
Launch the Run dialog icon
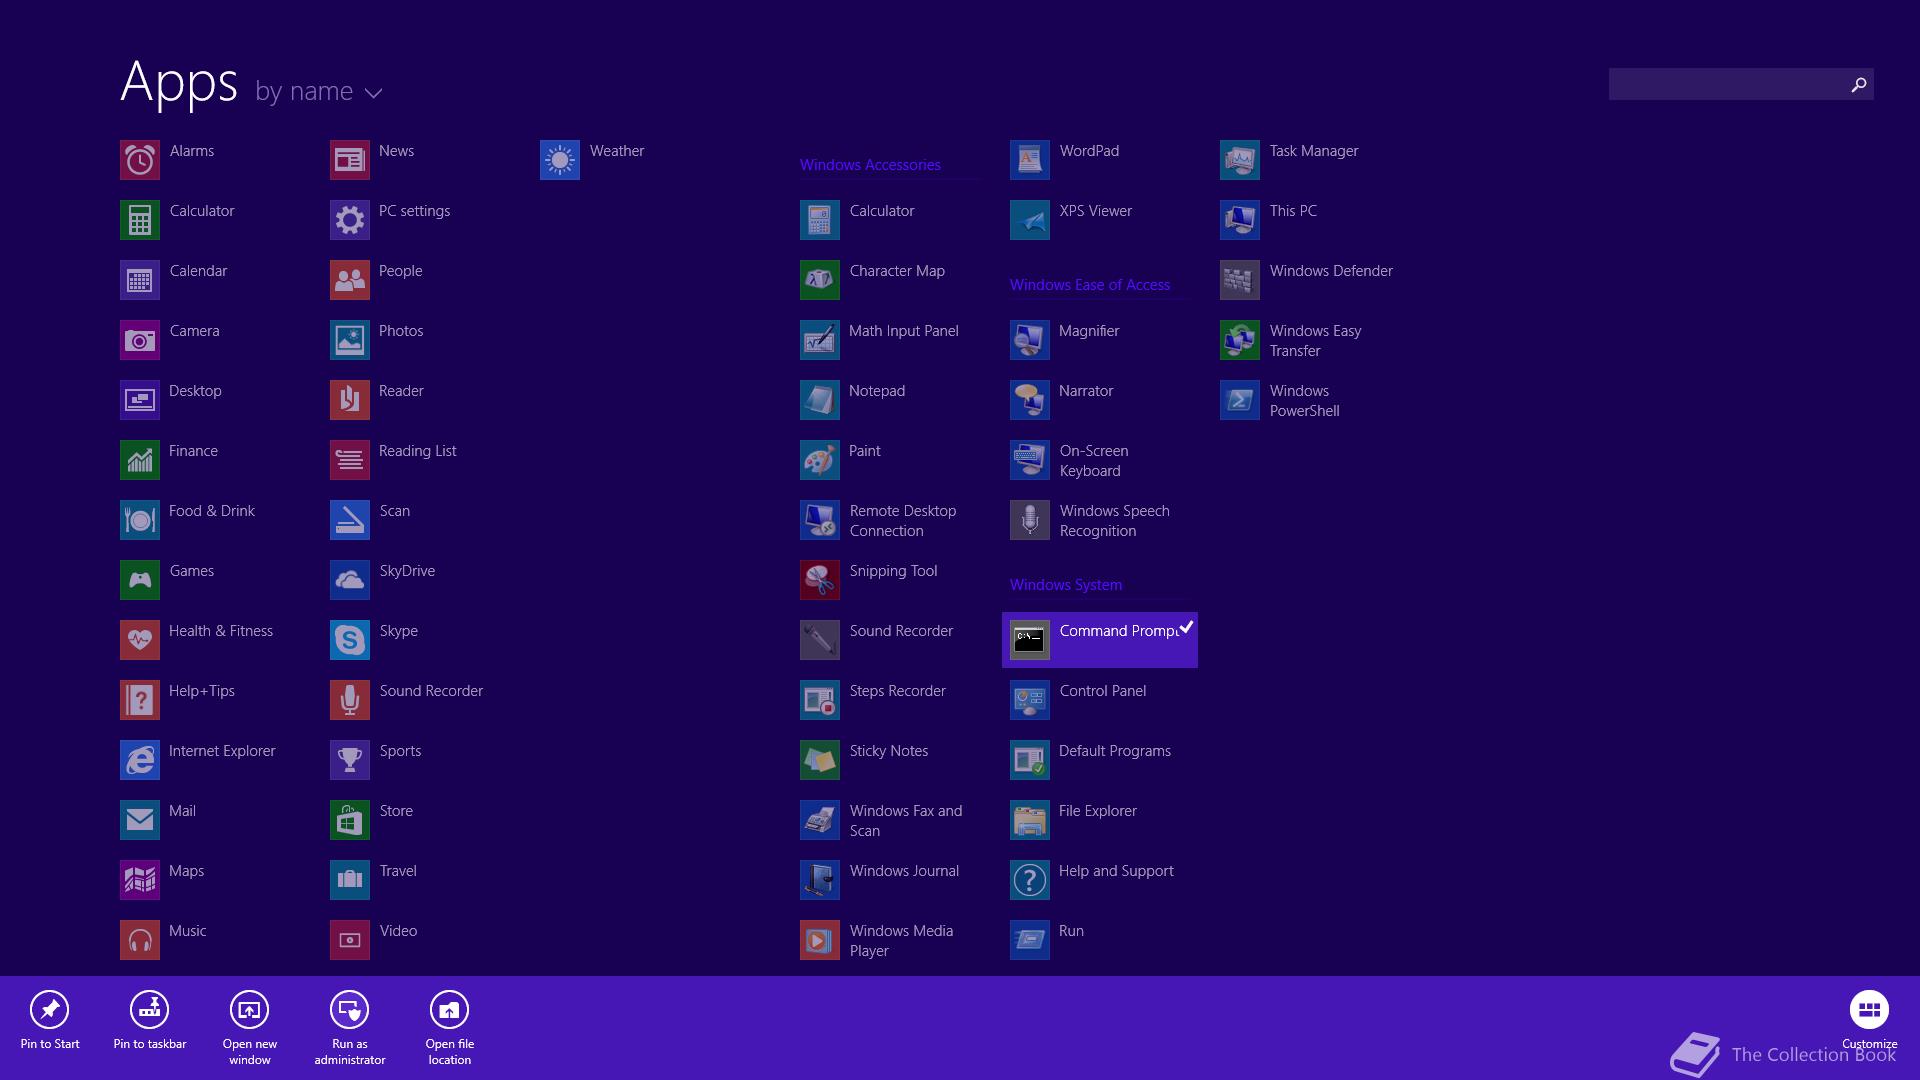pyautogui.click(x=1030, y=940)
